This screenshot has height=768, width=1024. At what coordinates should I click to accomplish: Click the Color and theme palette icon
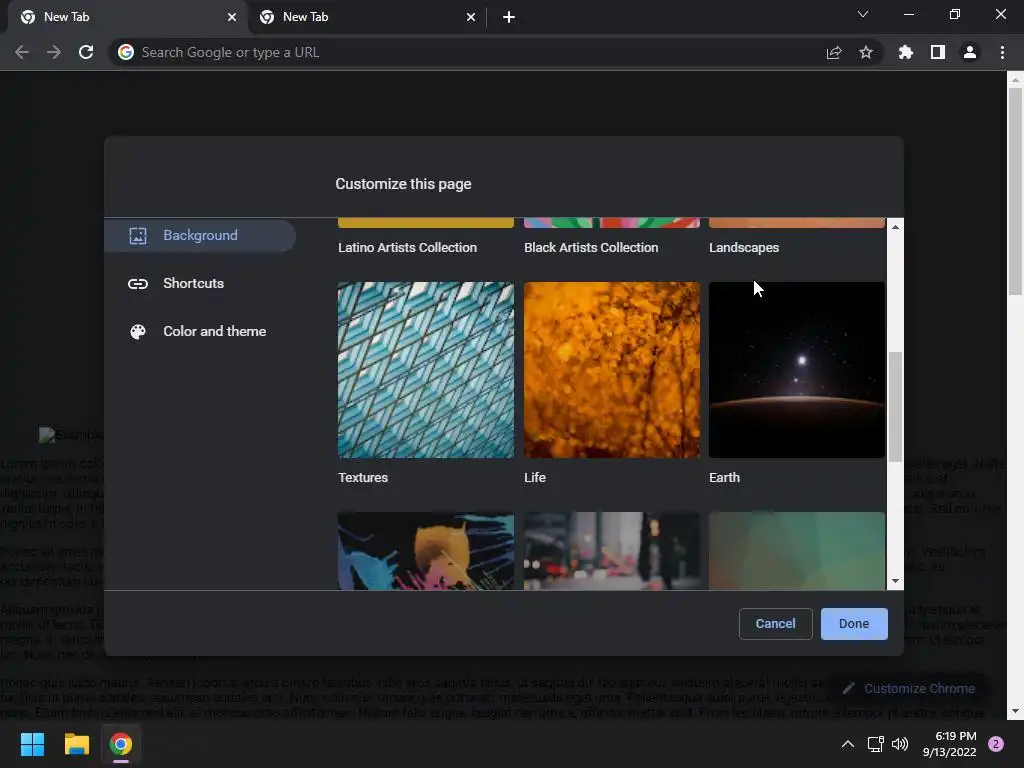coord(138,332)
